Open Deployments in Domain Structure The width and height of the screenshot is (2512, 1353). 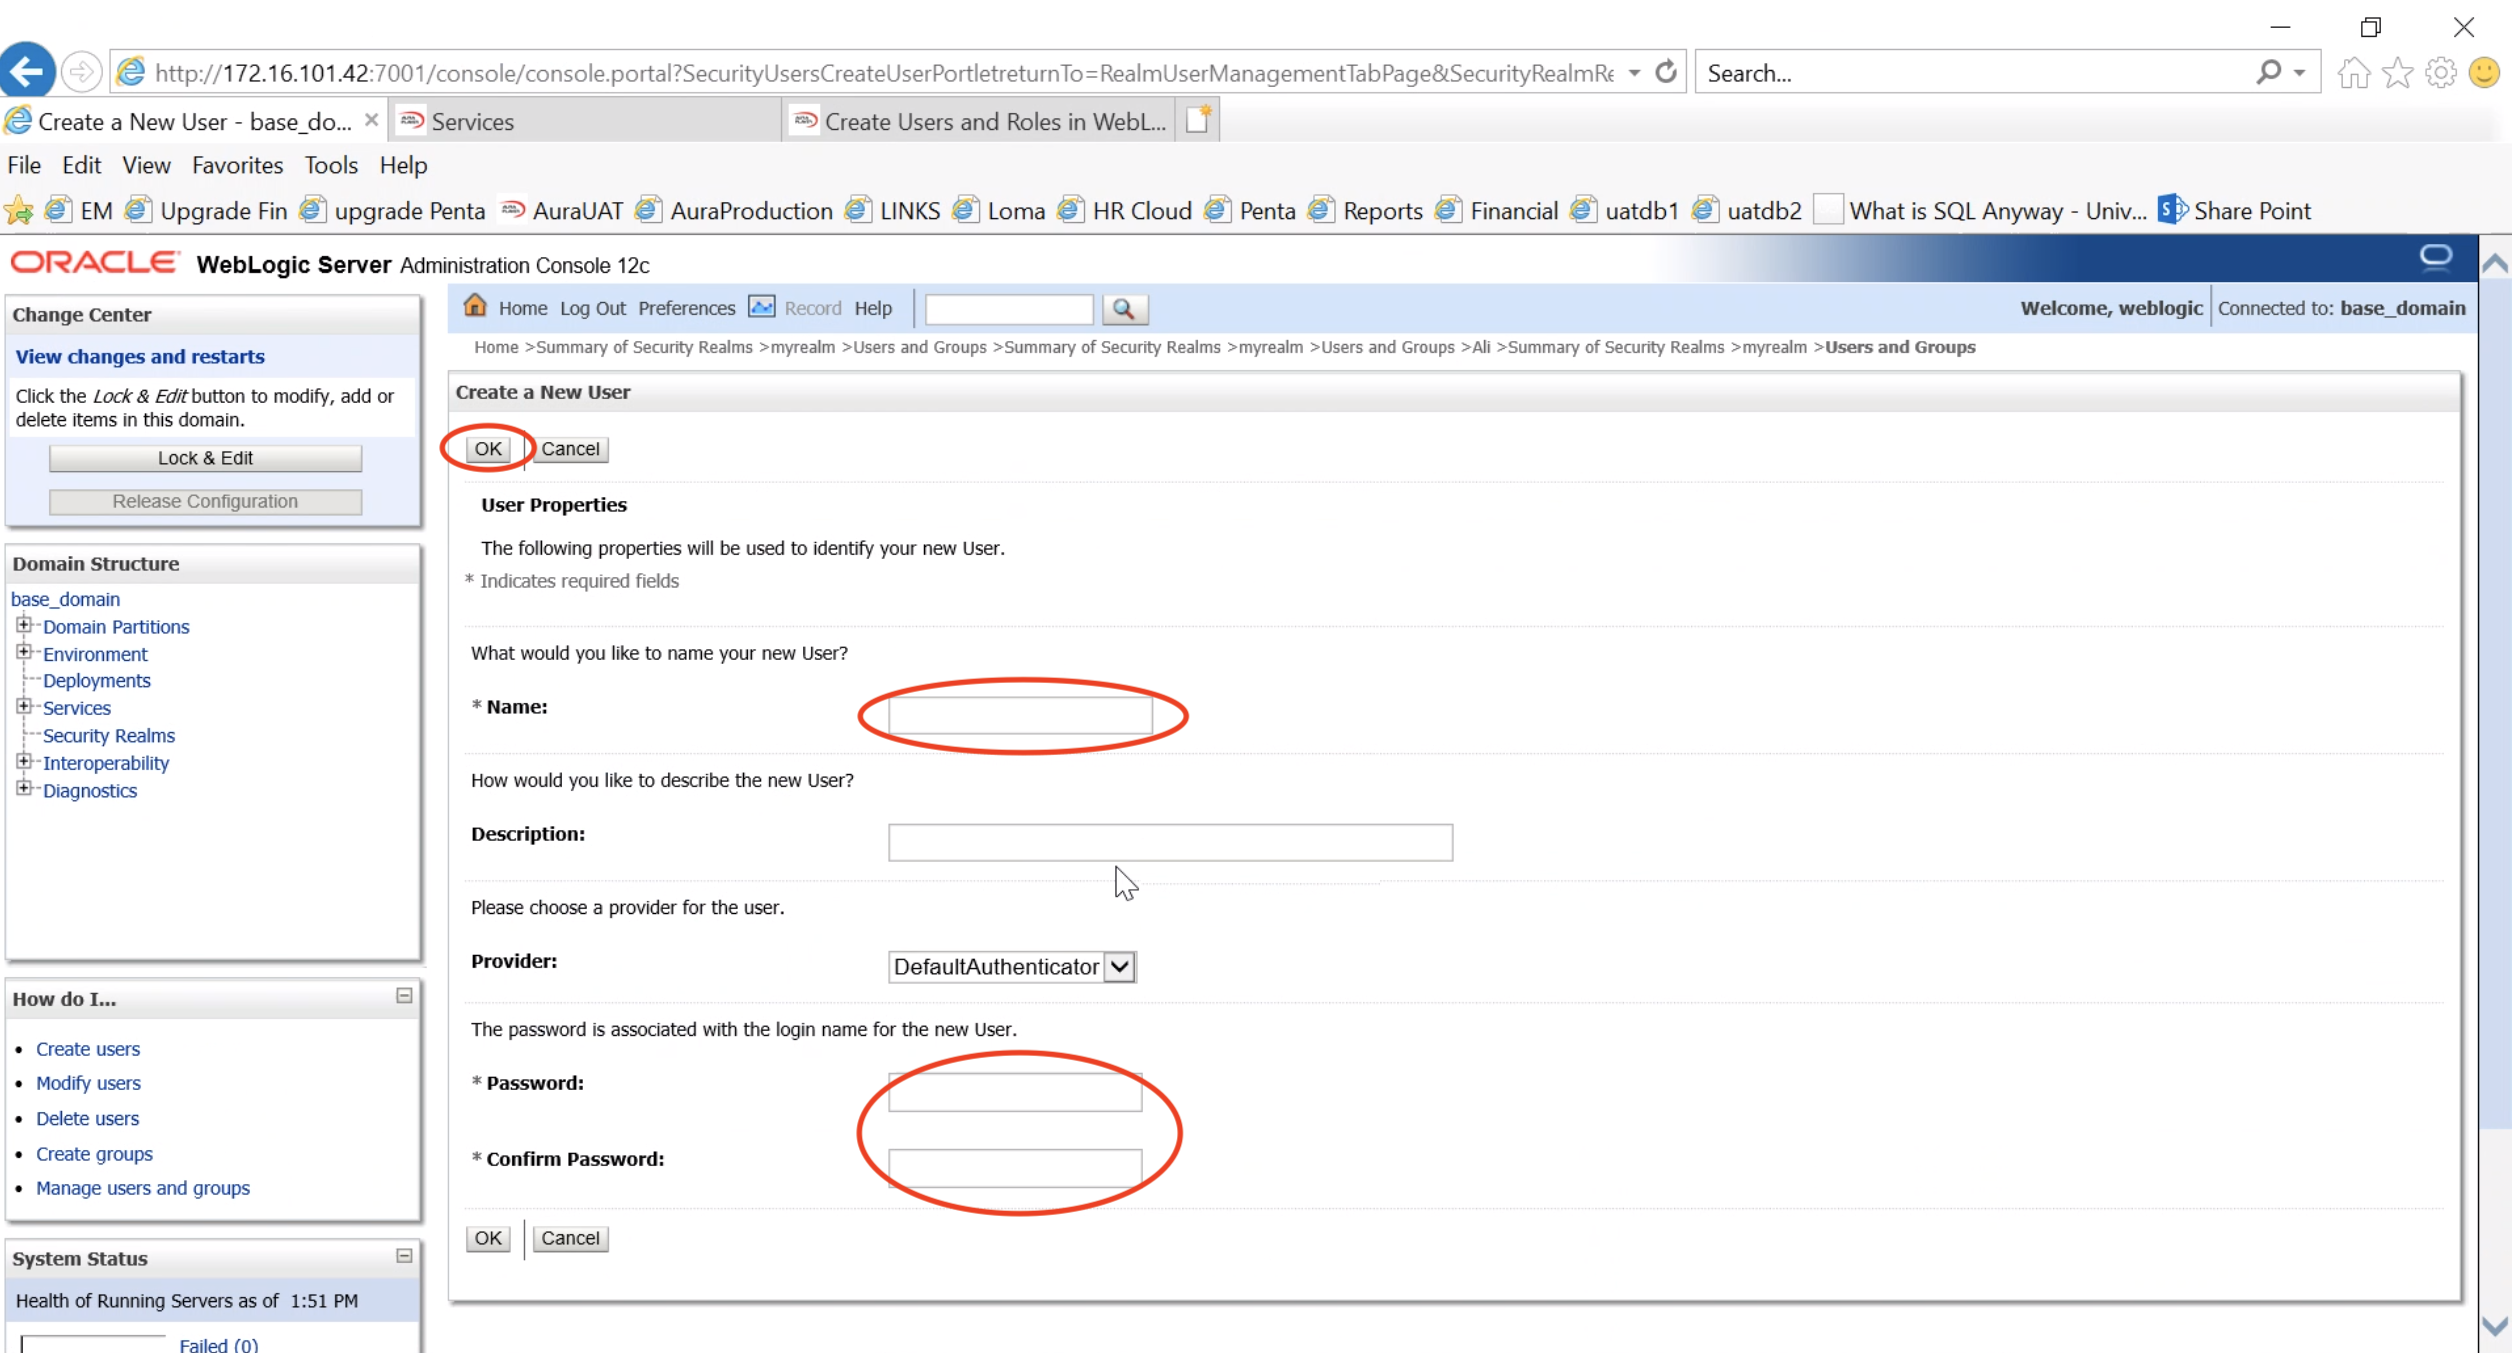coord(96,680)
